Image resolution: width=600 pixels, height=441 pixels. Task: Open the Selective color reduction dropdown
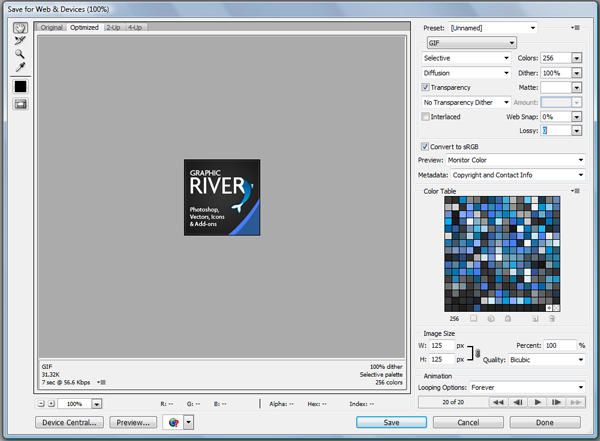(466, 58)
